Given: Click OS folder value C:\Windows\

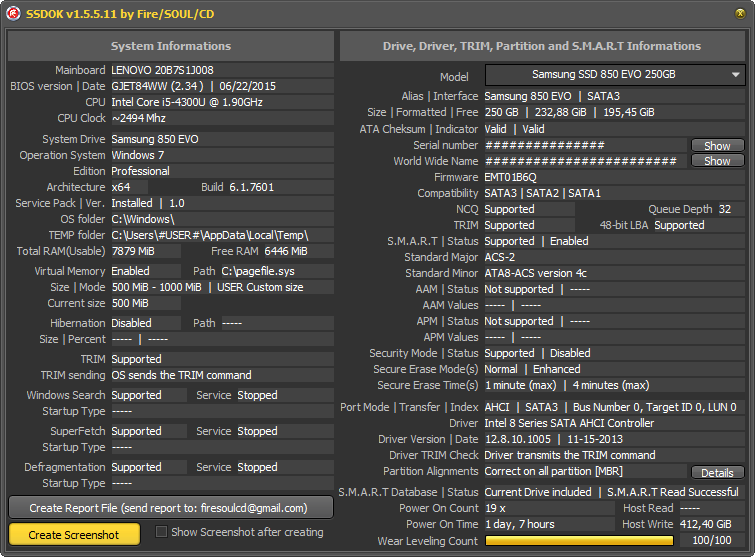Looking at the screenshot, I should coord(143,219).
